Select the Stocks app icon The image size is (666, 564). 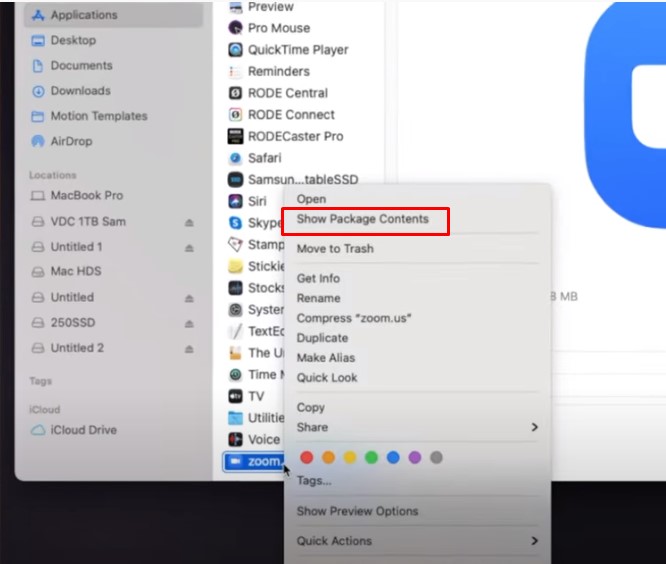coord(235,288)
